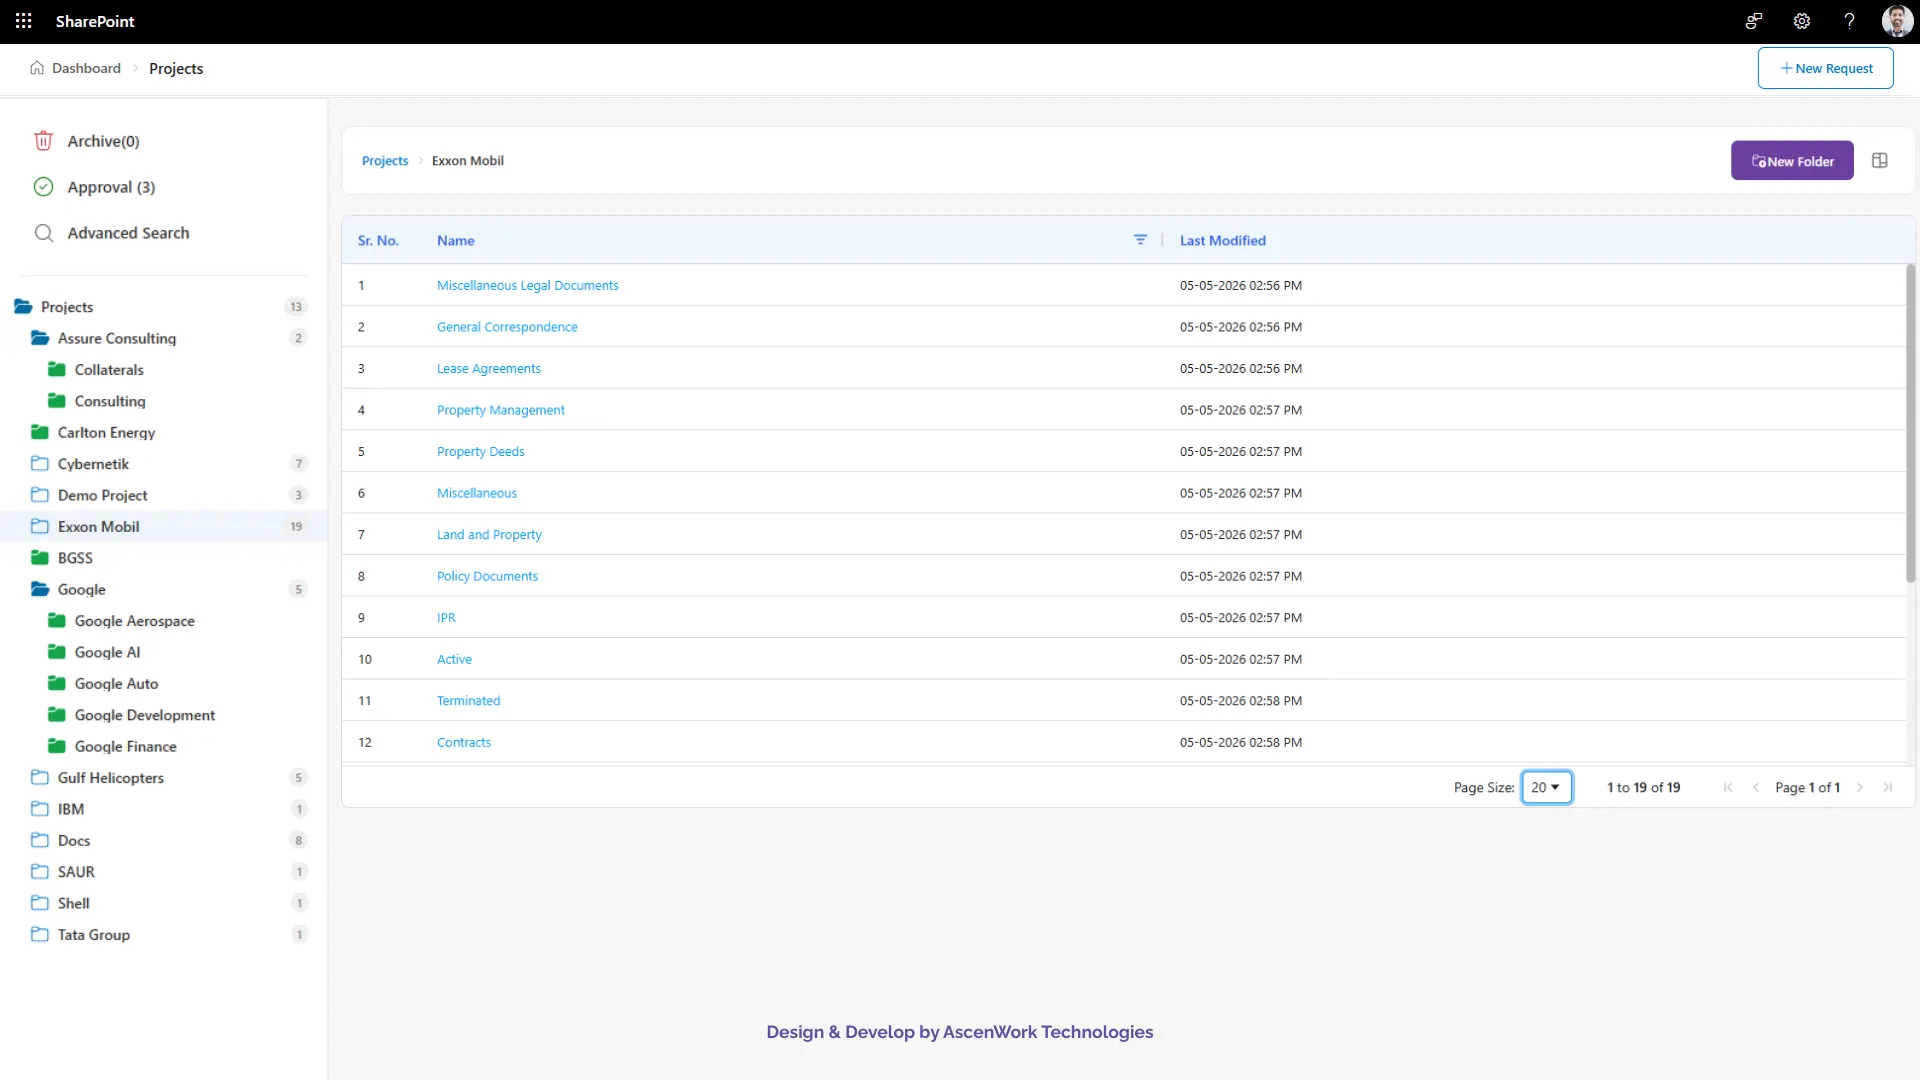The height and width of the screenshot is (1080, 1920).
Task: Collapse the Google folder tree
Action: tap(40, 589)
